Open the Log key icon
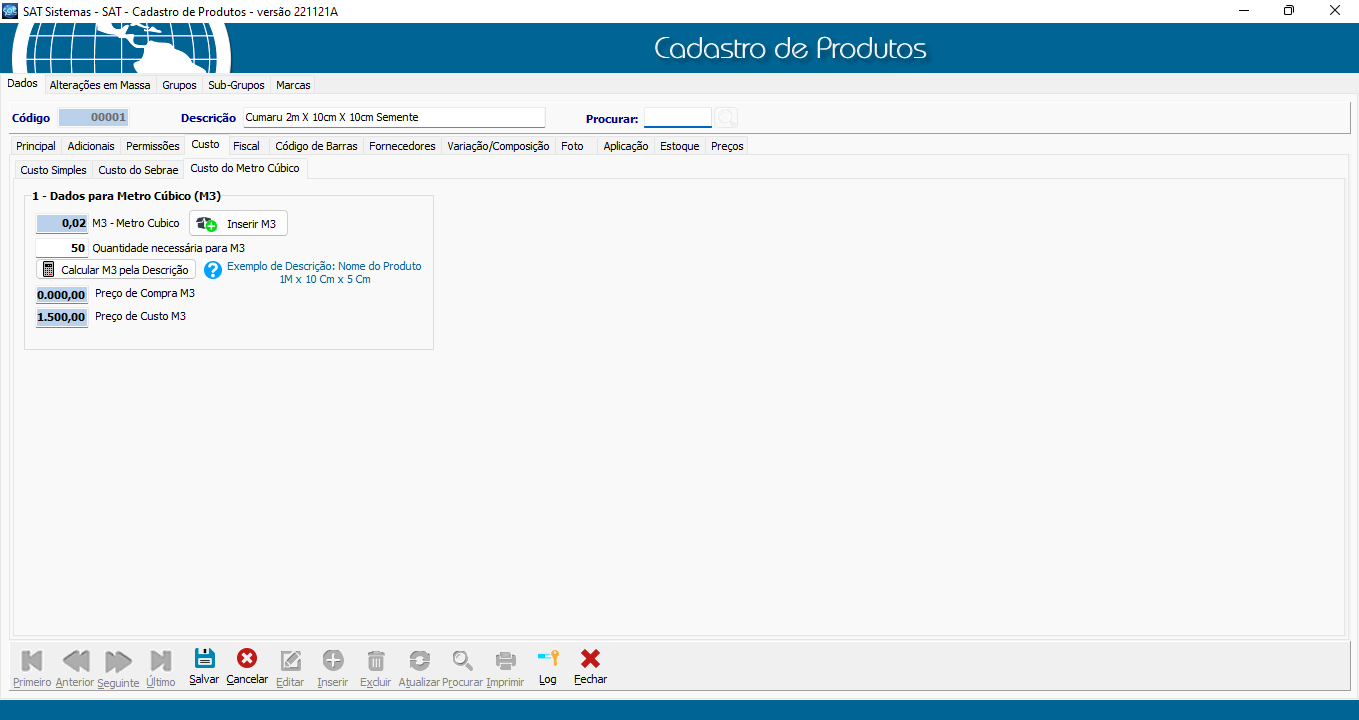 [x=547, y=659]
